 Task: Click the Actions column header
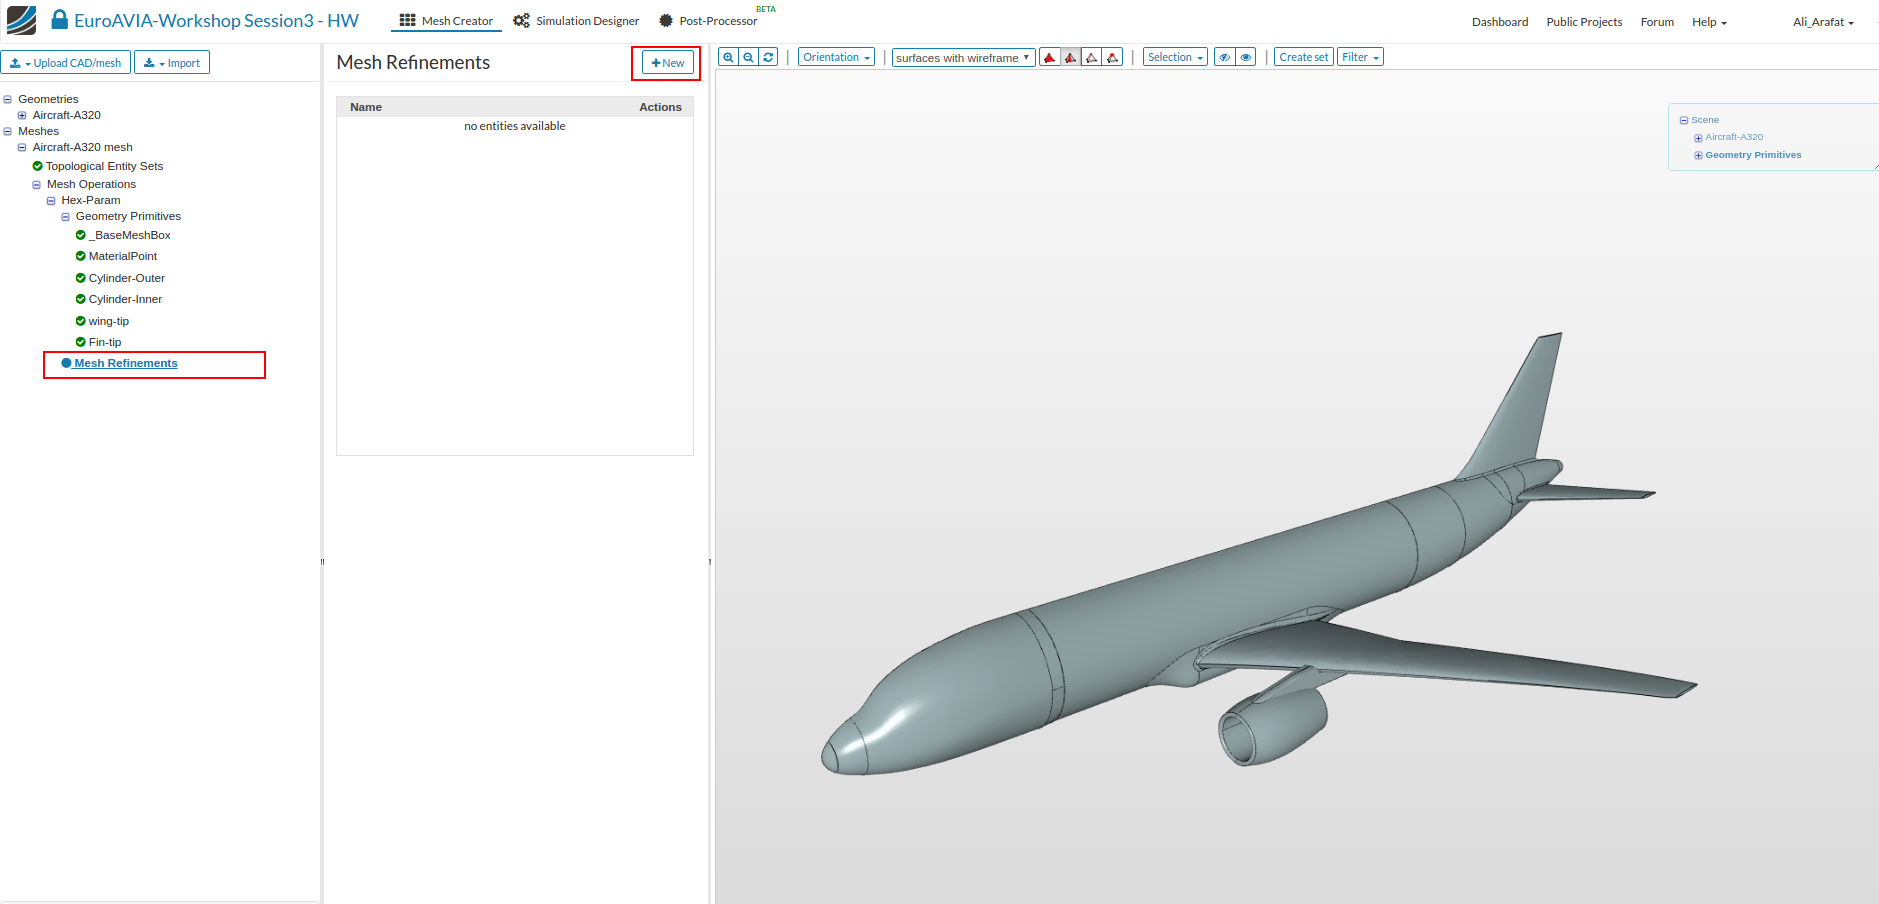click(660, 107)
